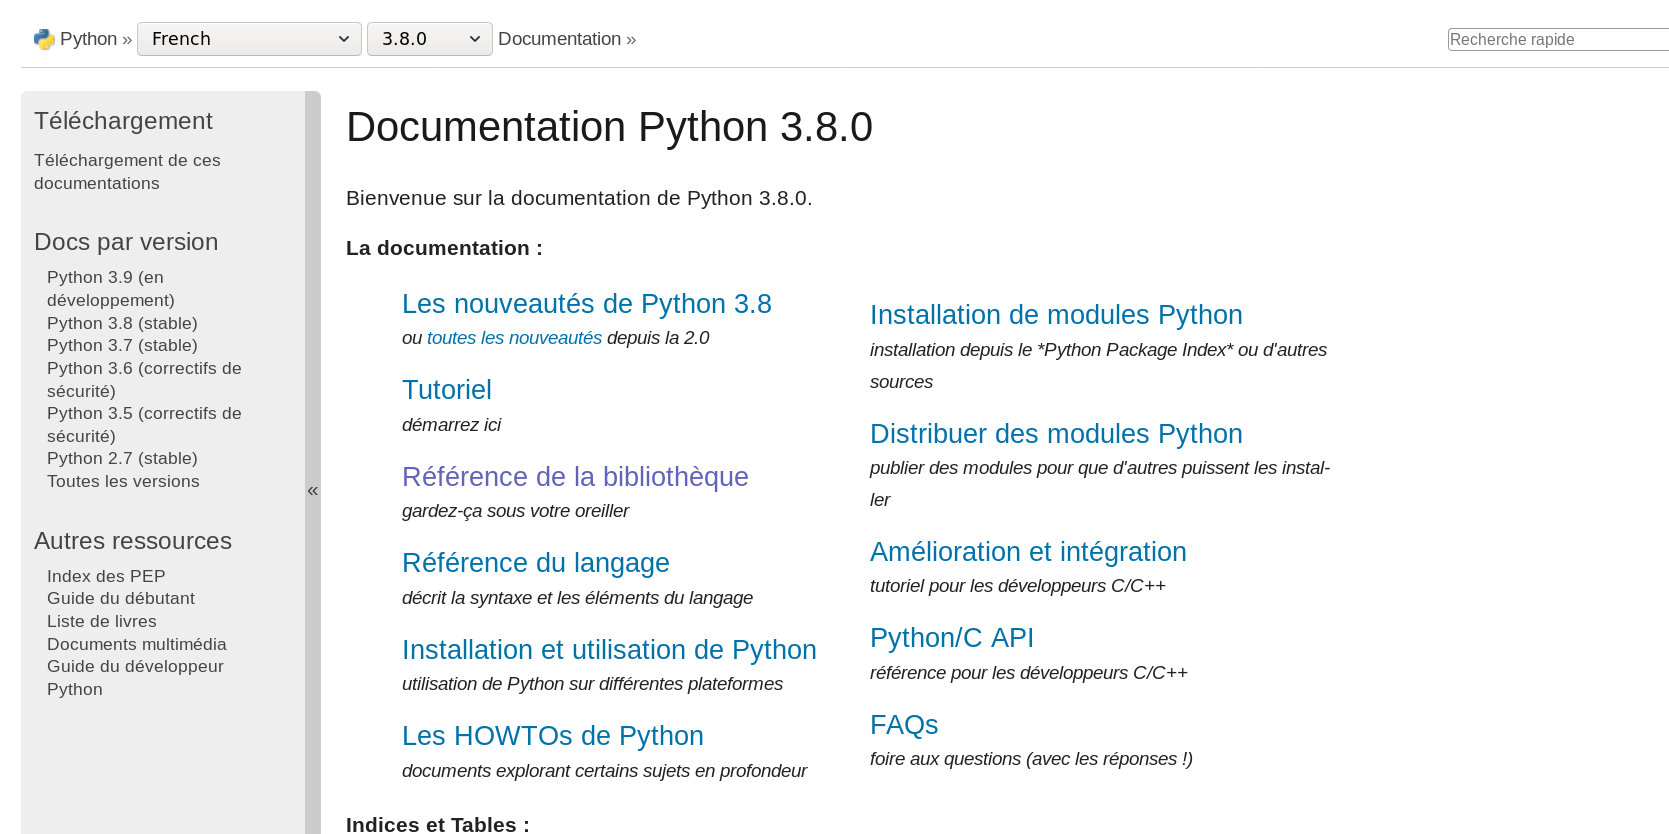The width and height of the screenshot is (1669, 834).
Task: View Les HOWTOs de Python
Action: coord(552,736)
